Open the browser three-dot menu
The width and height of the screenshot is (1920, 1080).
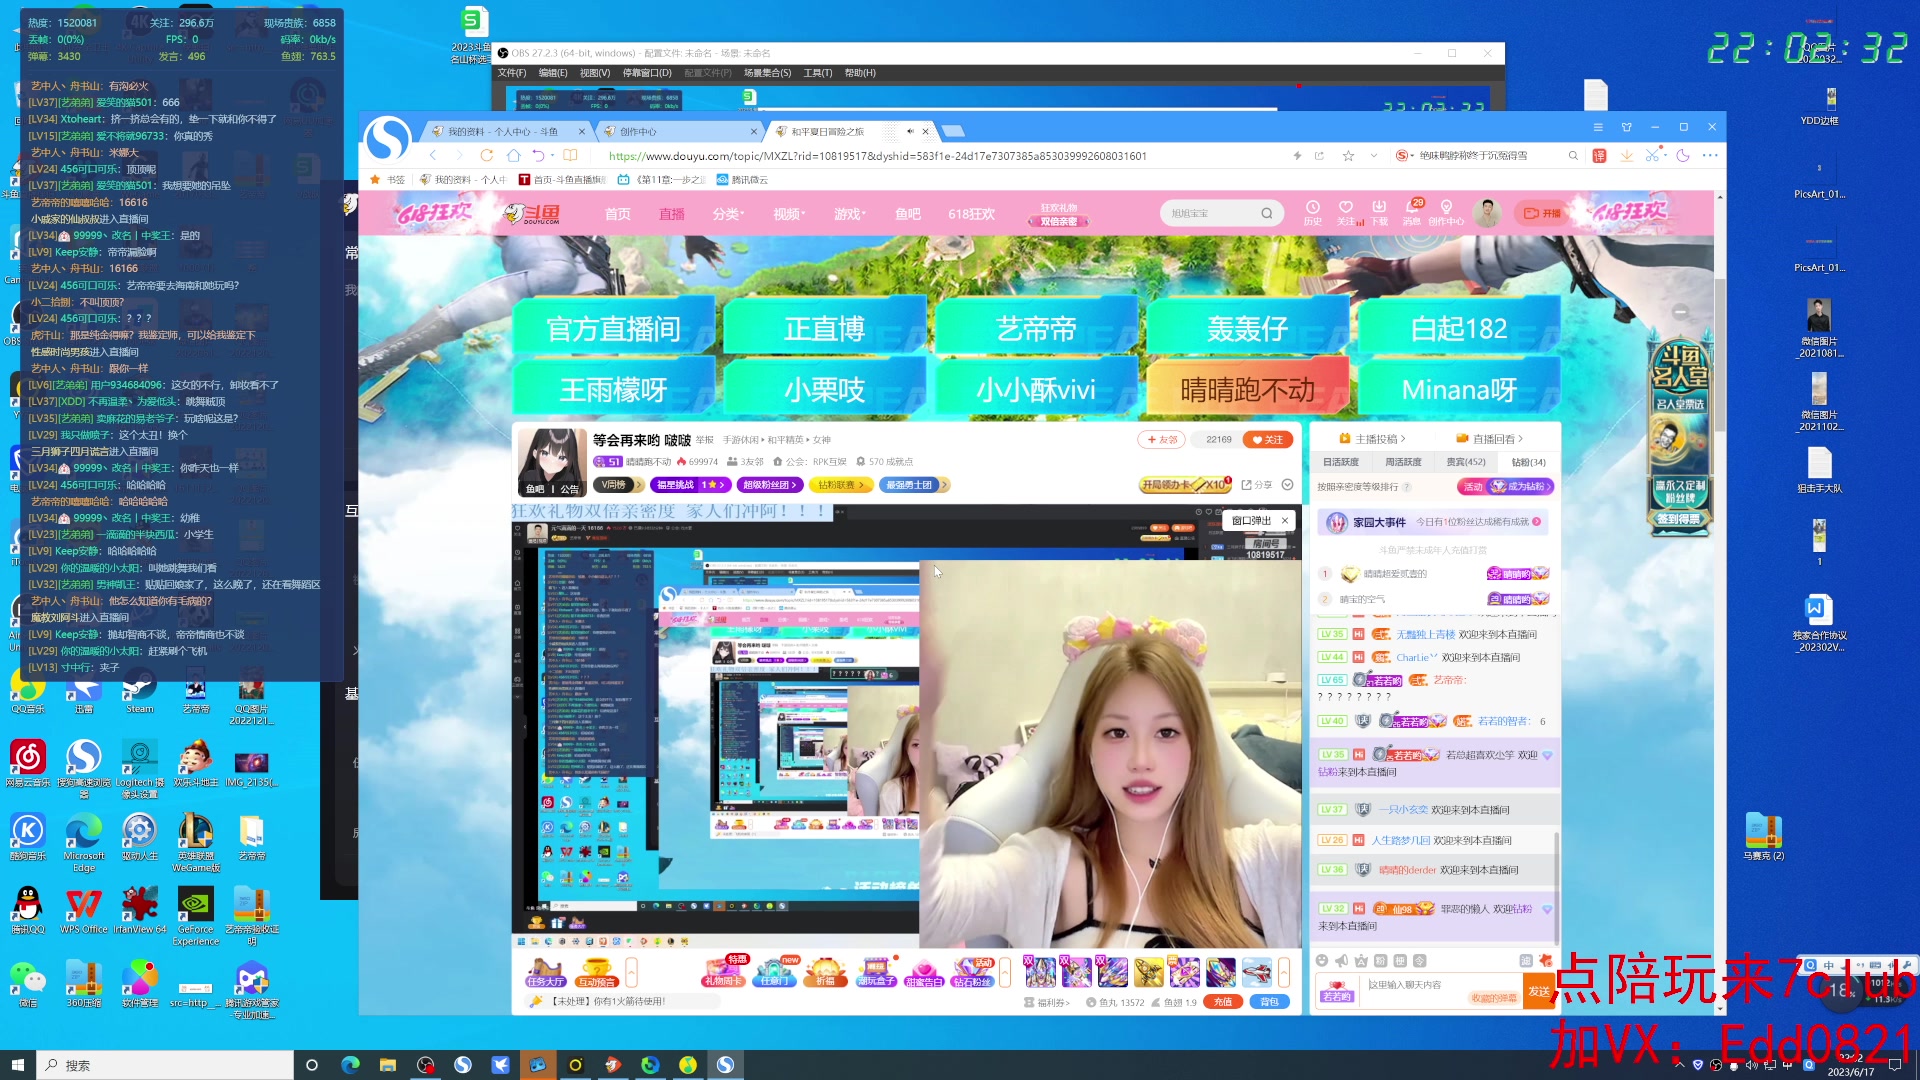click(1710, 156)
